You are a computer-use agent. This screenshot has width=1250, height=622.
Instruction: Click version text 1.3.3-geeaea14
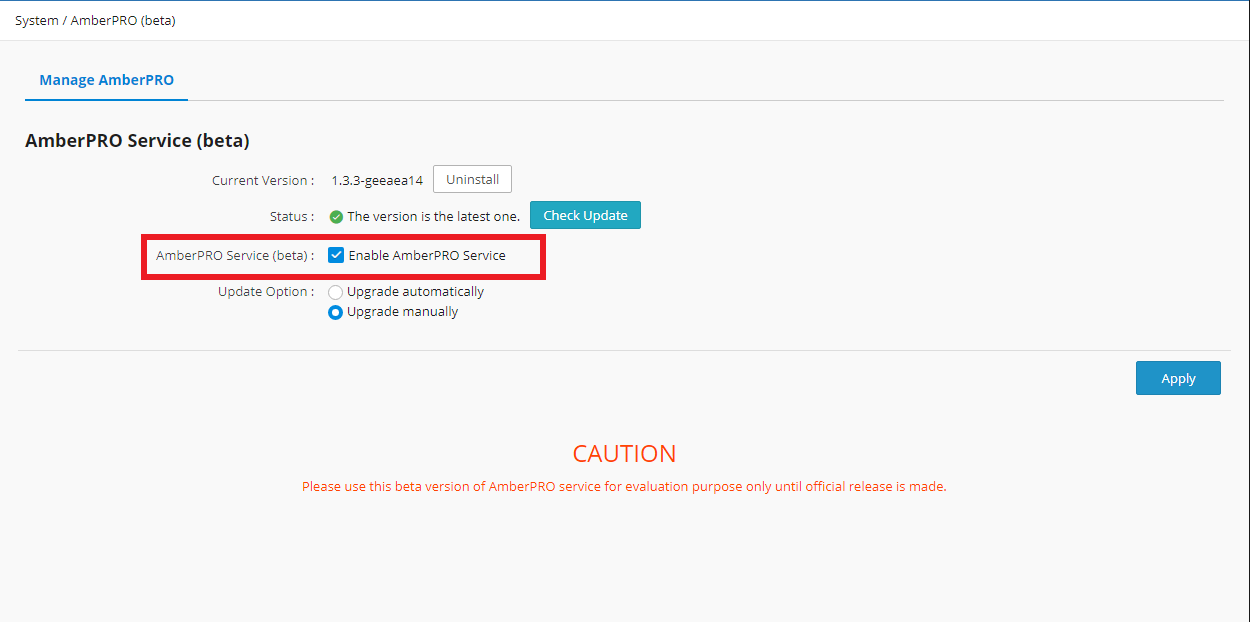tap(377, 181)
